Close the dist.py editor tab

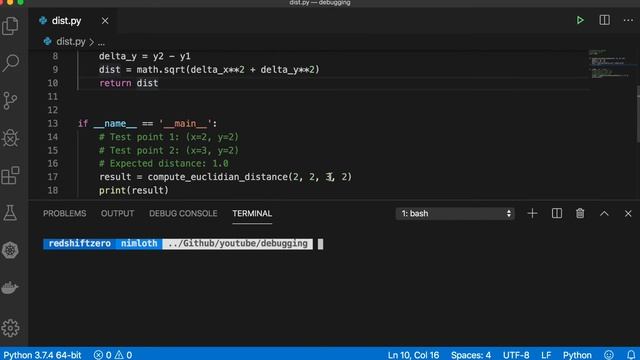coord(105,21)
